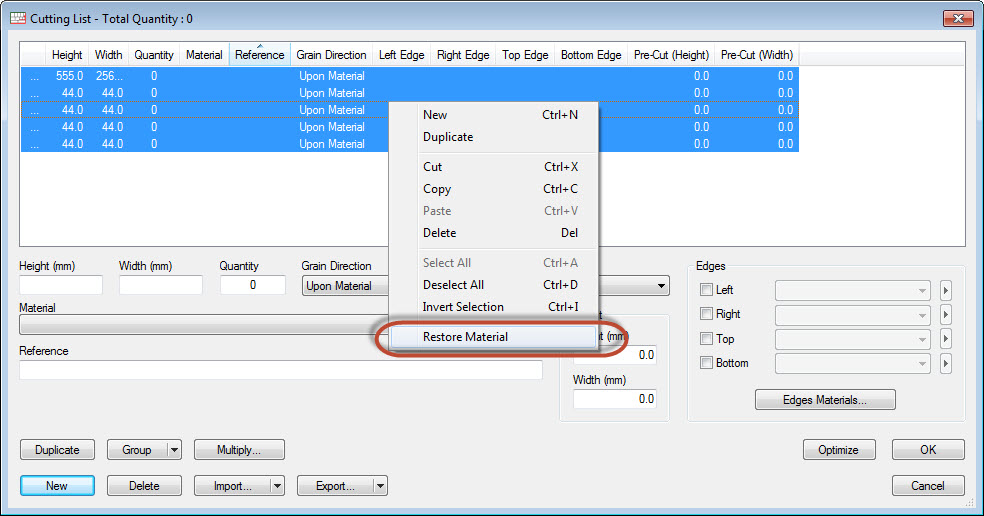Click into the Width (mm) field beside Height
The width and height of the screenshot is (984, 516).
(161, 285)
